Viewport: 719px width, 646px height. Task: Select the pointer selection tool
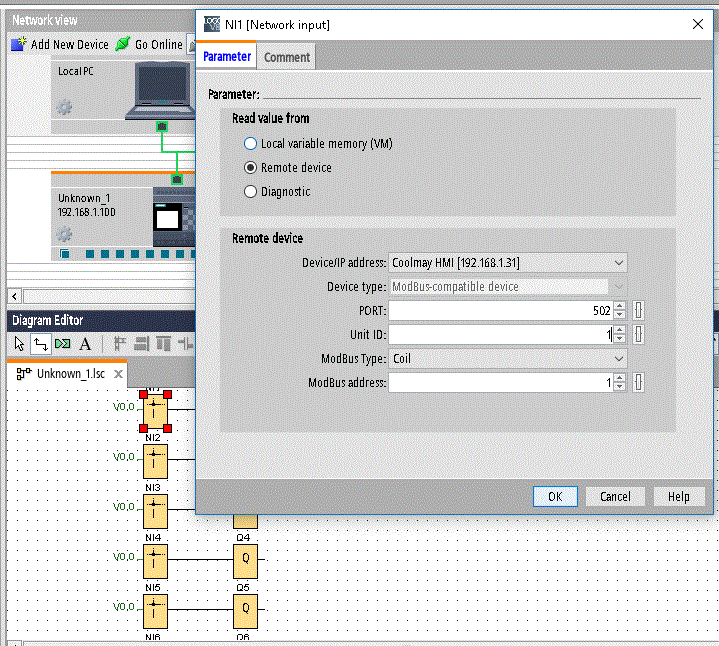19,343
